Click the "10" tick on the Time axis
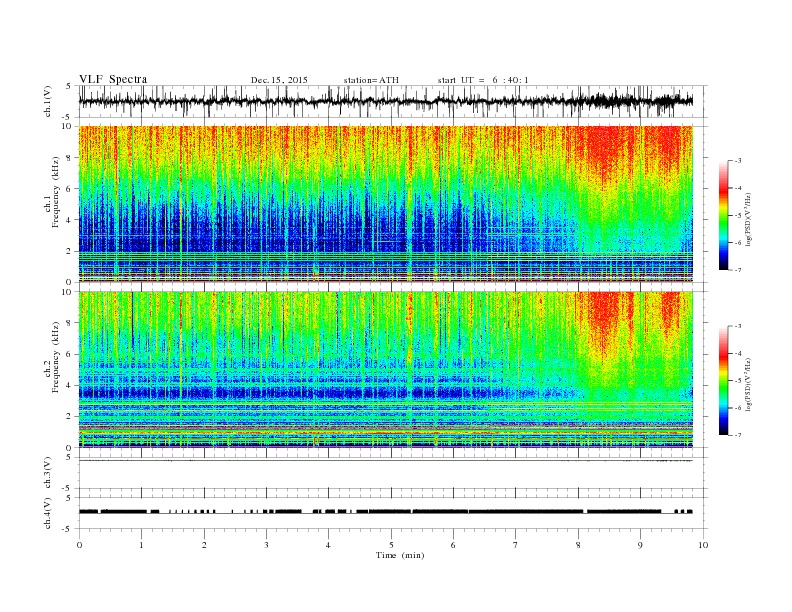The height and width of the screenshot is (612, 792). coord(703,545)
